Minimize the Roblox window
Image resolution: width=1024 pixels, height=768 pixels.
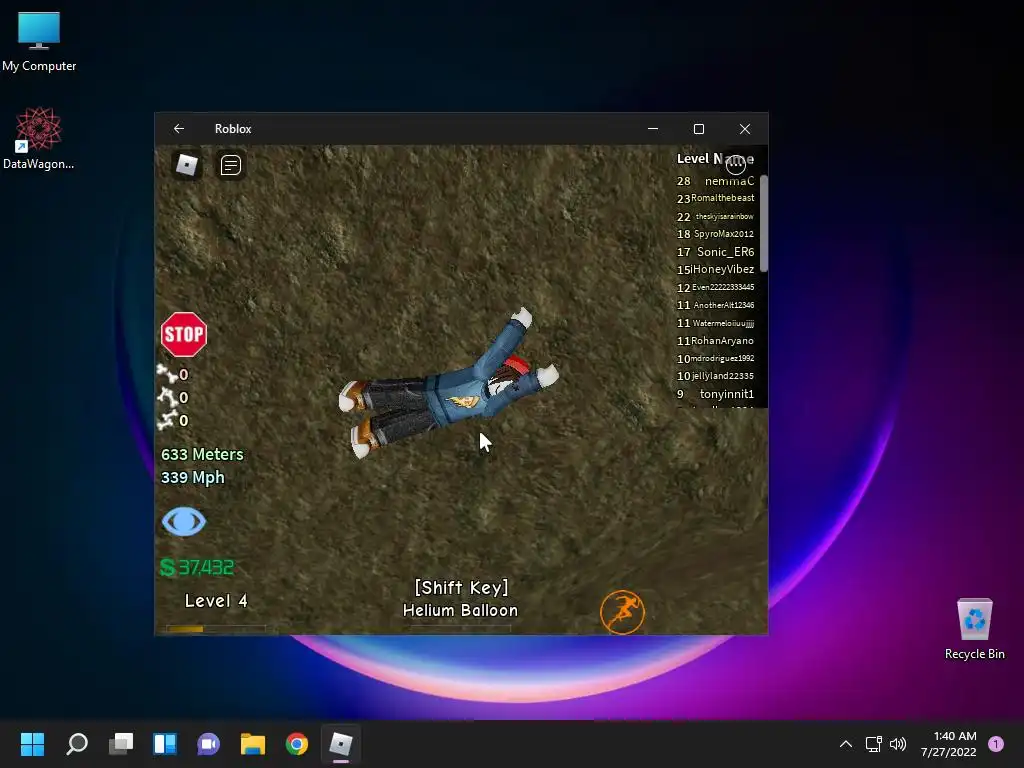652,129
